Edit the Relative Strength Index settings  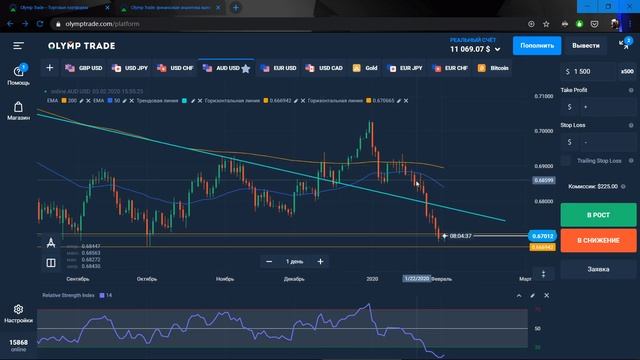click(x=533, y=296)
